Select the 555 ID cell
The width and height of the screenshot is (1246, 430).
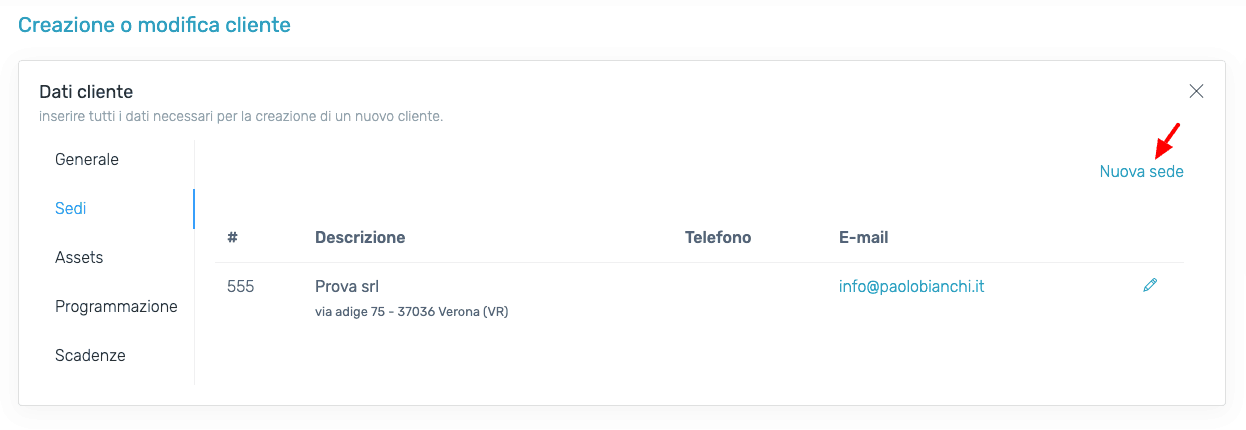point(241,286)
